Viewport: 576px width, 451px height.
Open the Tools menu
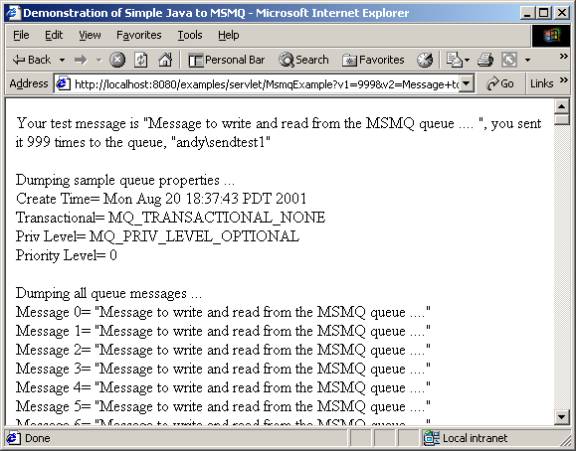(190, 35)
